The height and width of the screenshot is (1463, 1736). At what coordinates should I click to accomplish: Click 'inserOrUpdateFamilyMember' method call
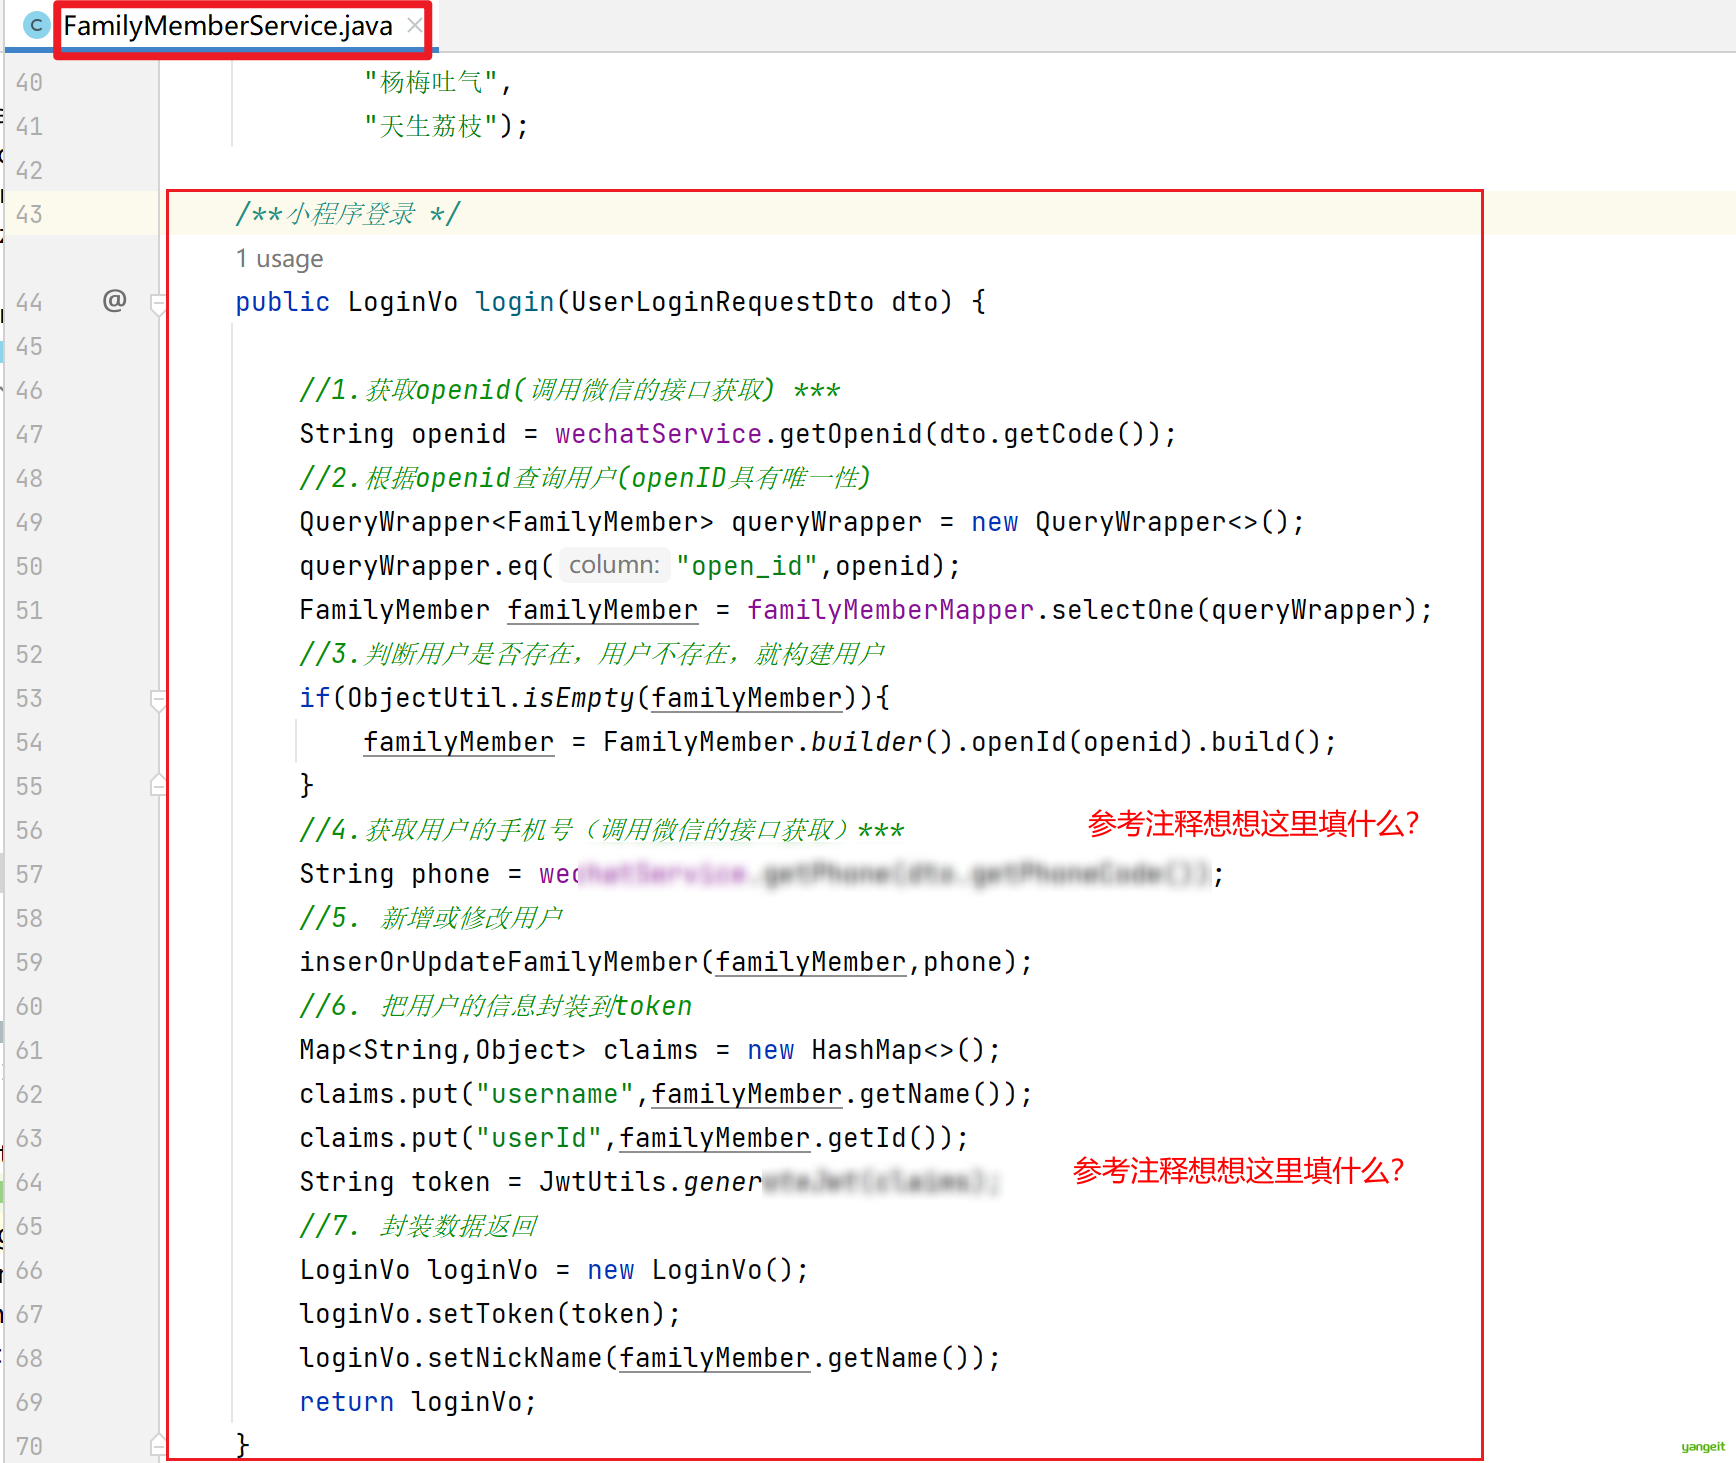[499, 962]
